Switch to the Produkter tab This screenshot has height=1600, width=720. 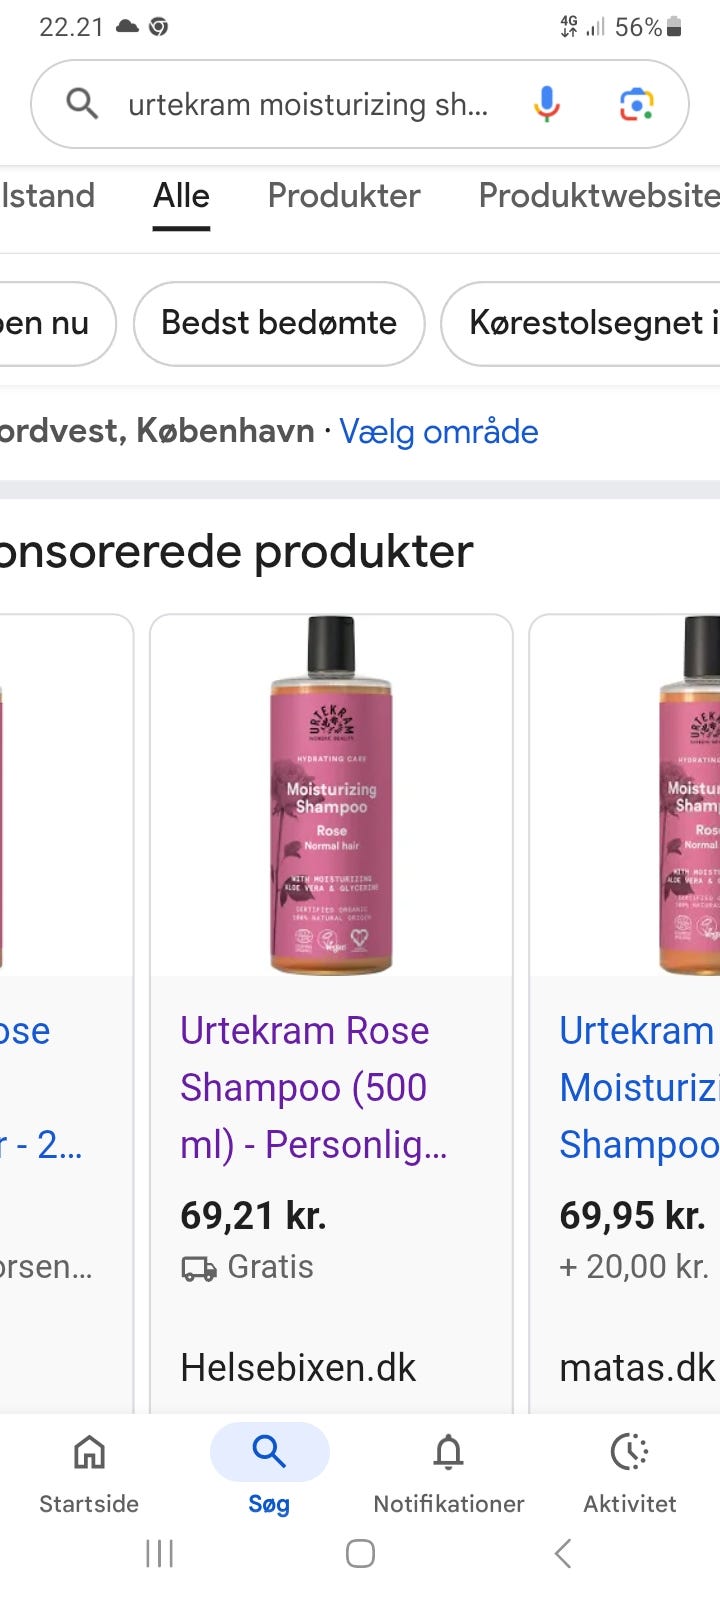click(x=344, y=196)
